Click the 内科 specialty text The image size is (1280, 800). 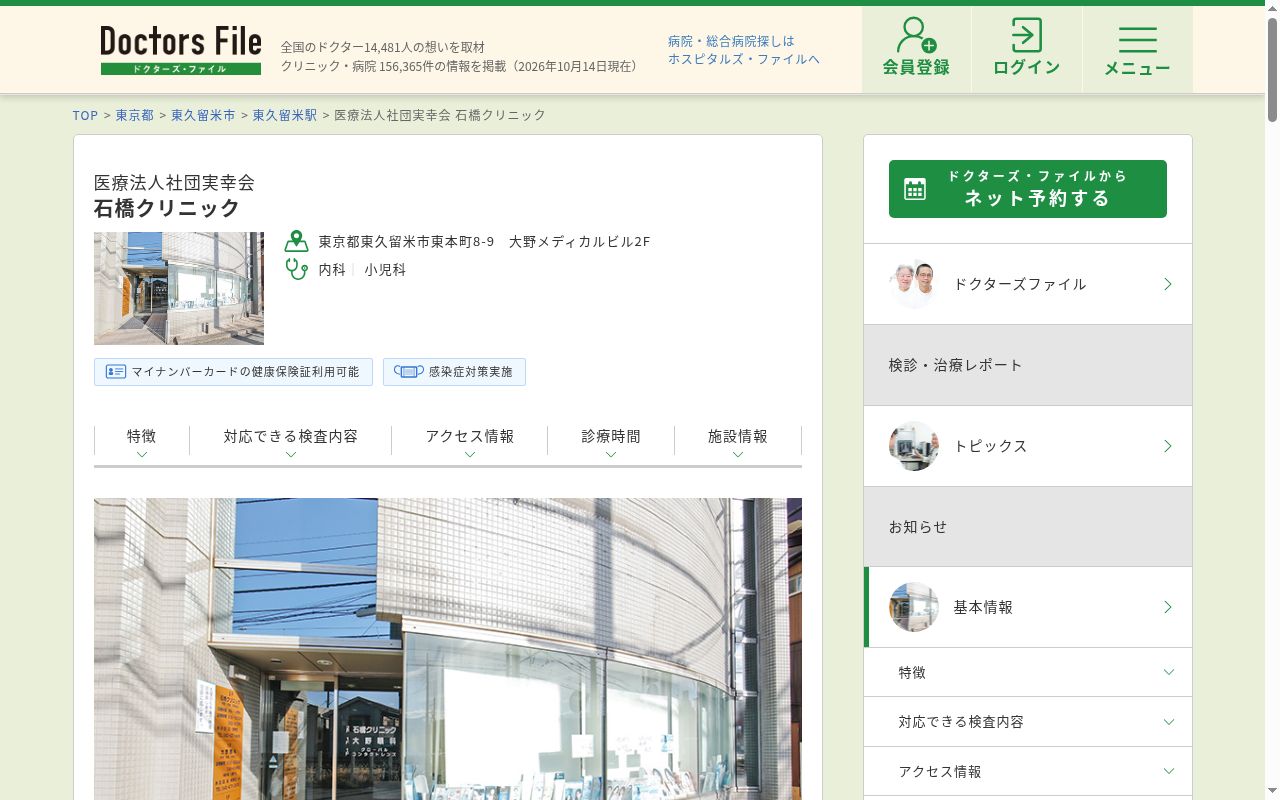pyautogui.click(x=333, y=269)
